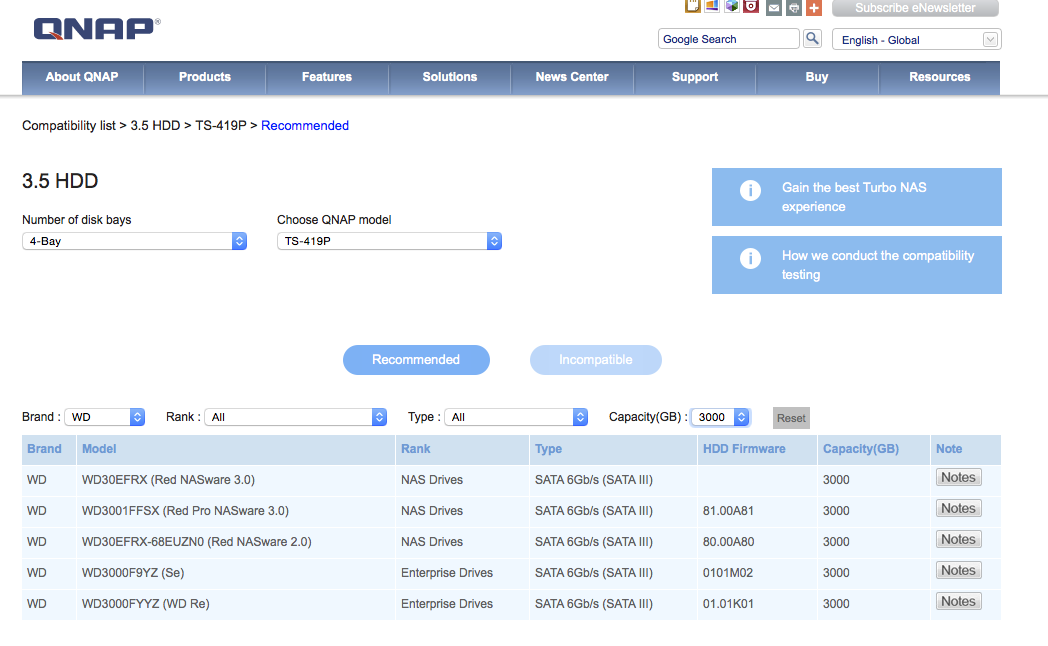This screenshot has height=646, width=1048.
Task: Open Notes for WD30EFRX-68EUZN0
Action: 958,539
